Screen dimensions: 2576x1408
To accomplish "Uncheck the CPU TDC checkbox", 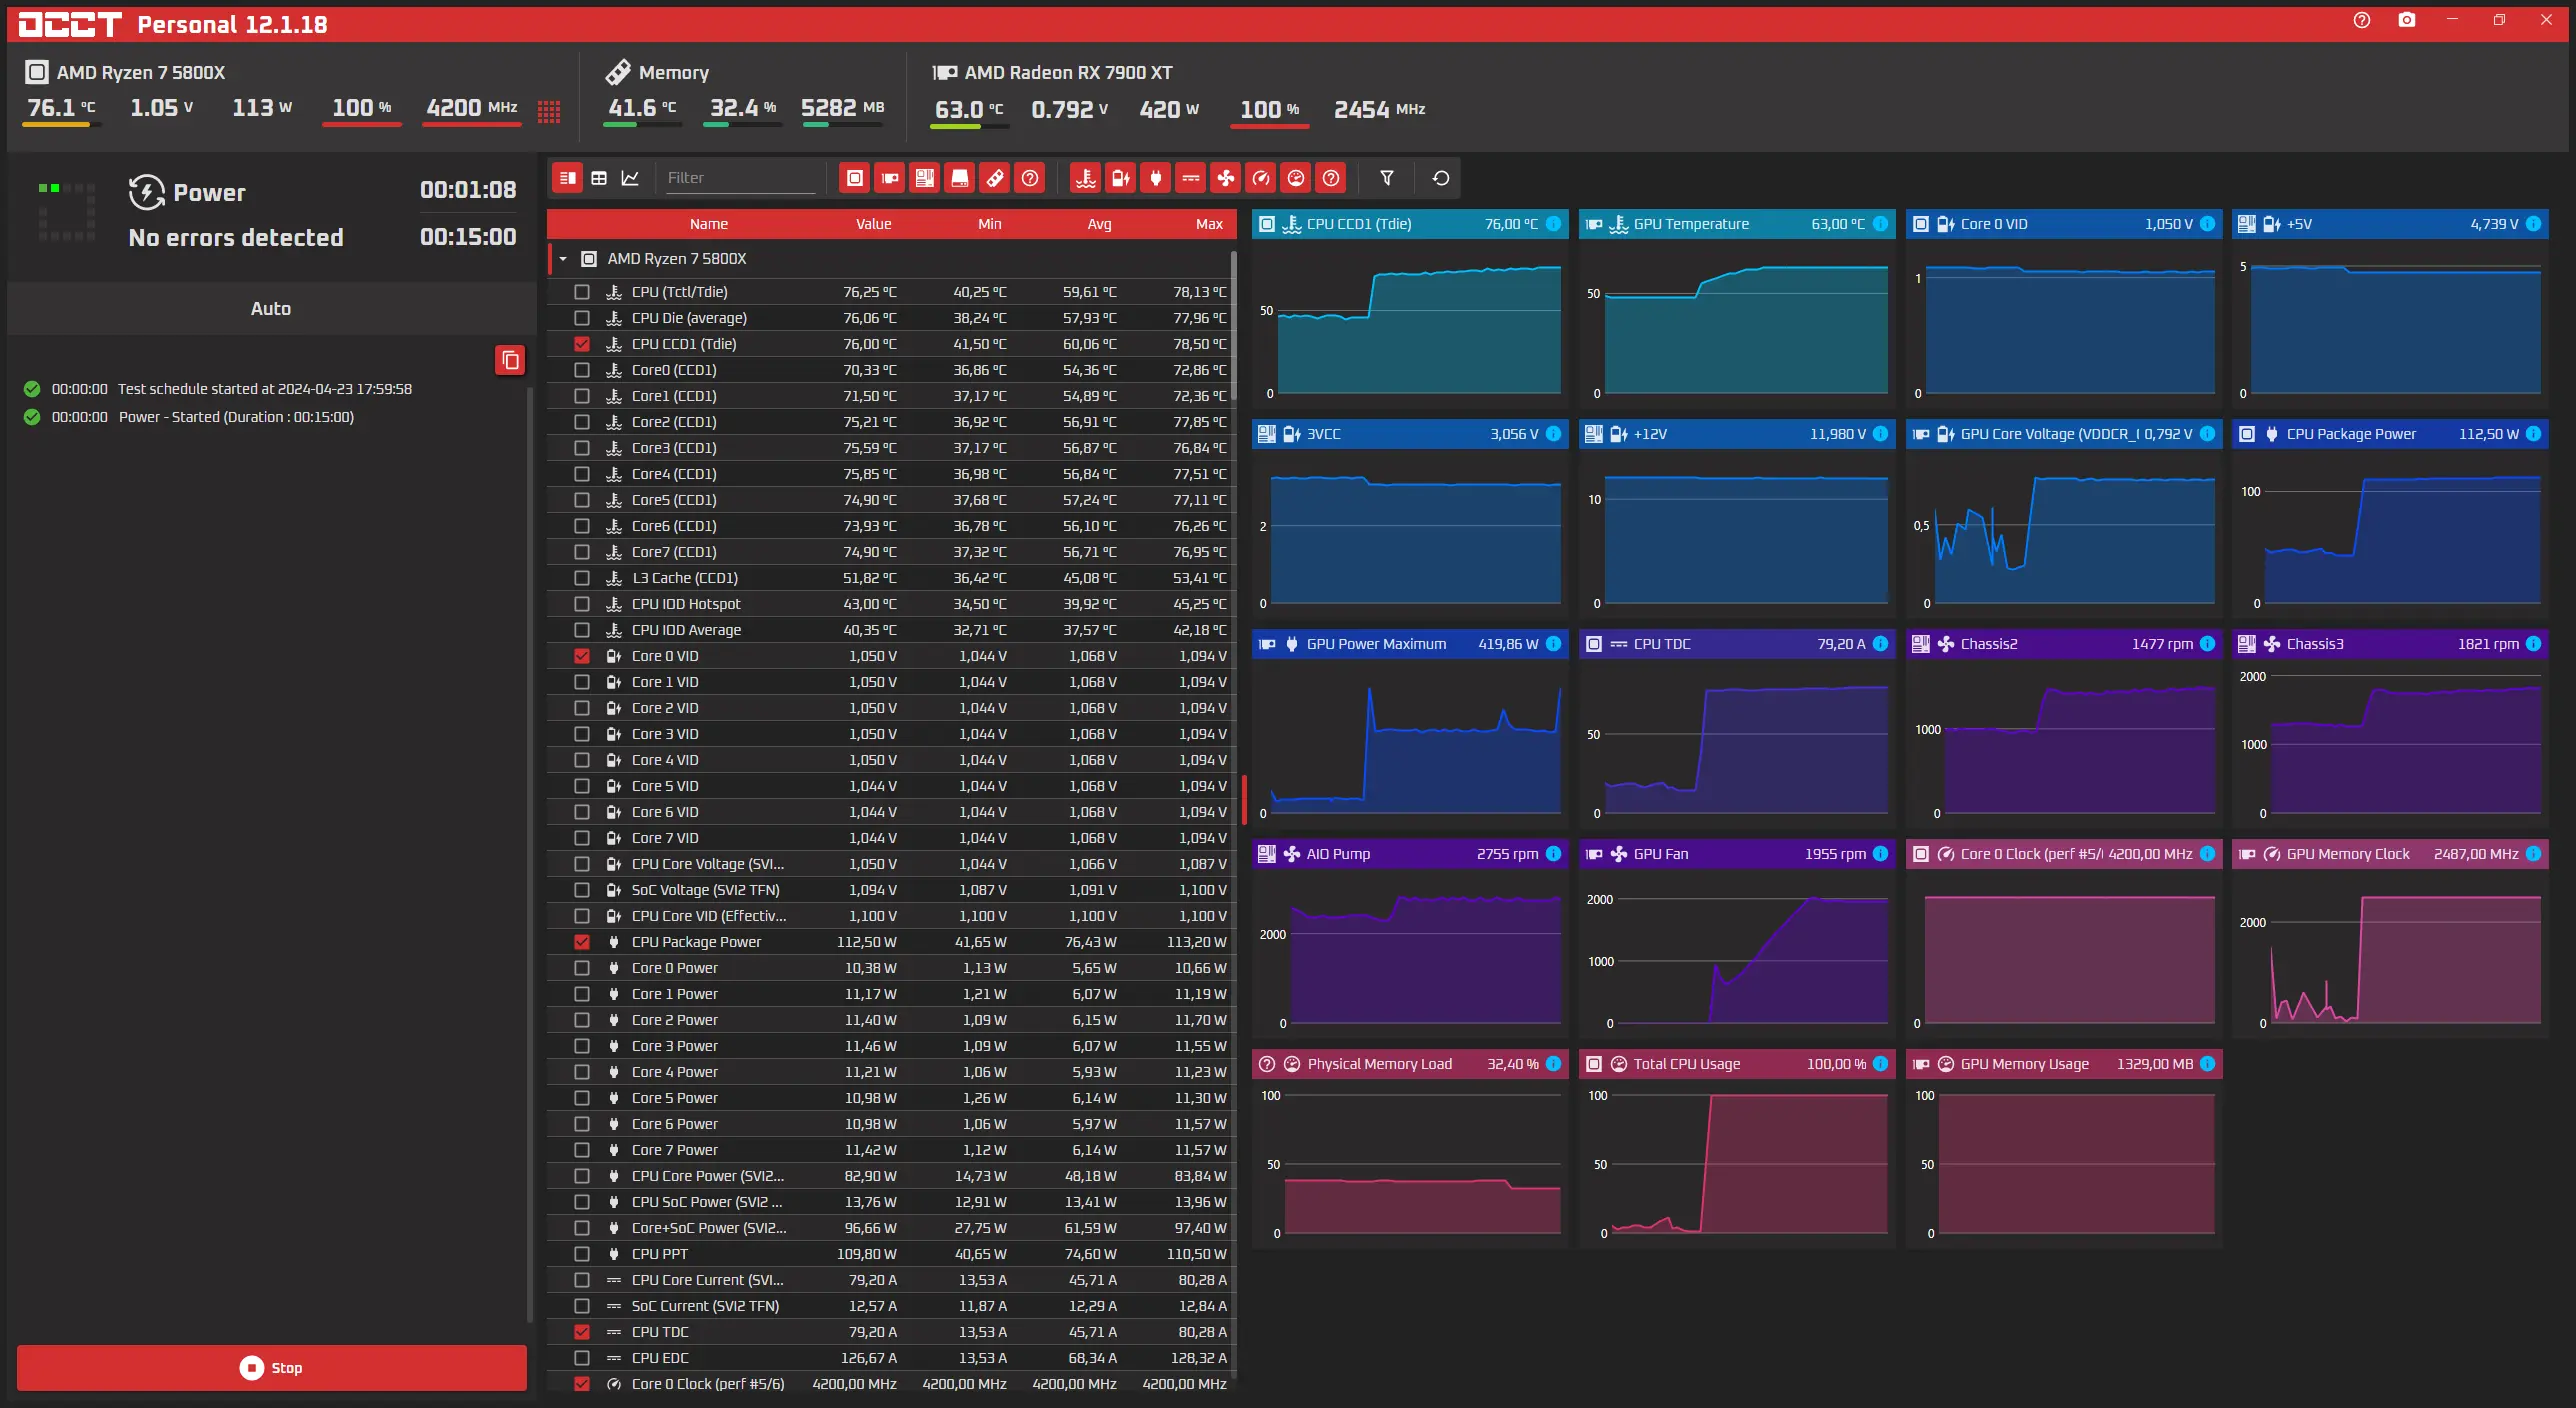I will click(582, 1332).
